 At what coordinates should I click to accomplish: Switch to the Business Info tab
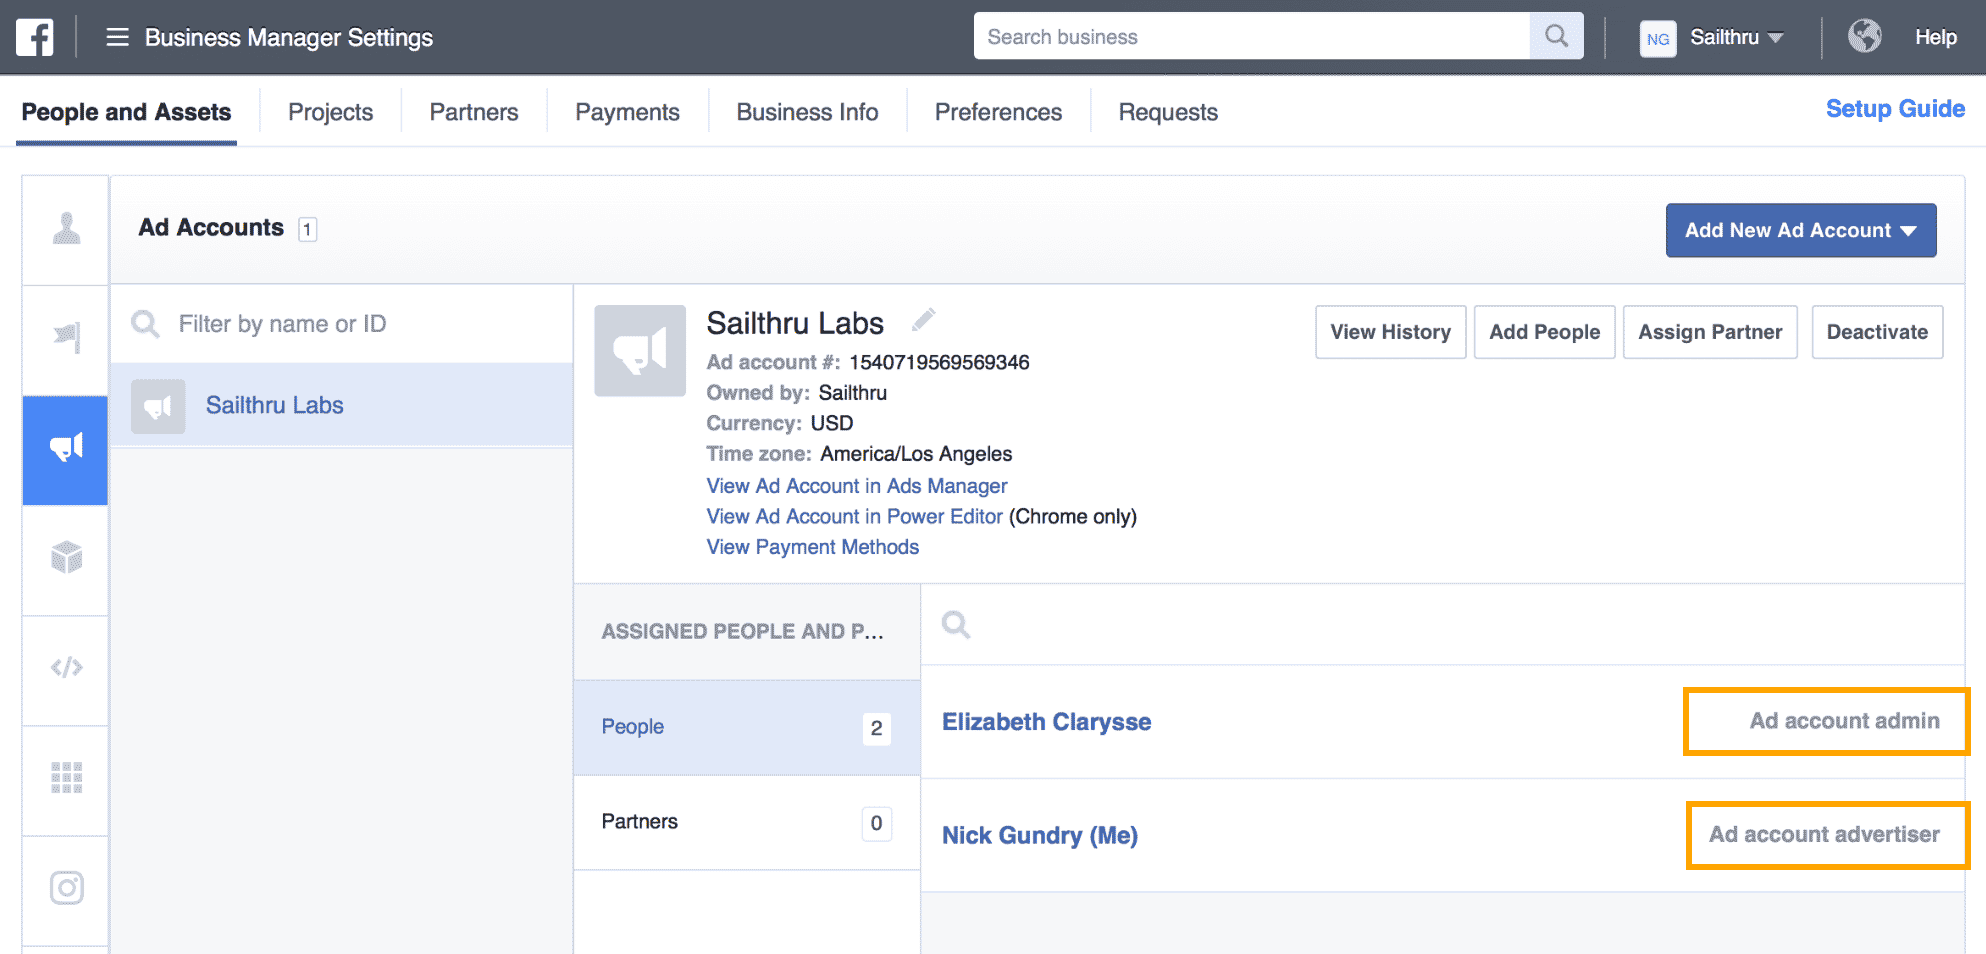(807, 112)
